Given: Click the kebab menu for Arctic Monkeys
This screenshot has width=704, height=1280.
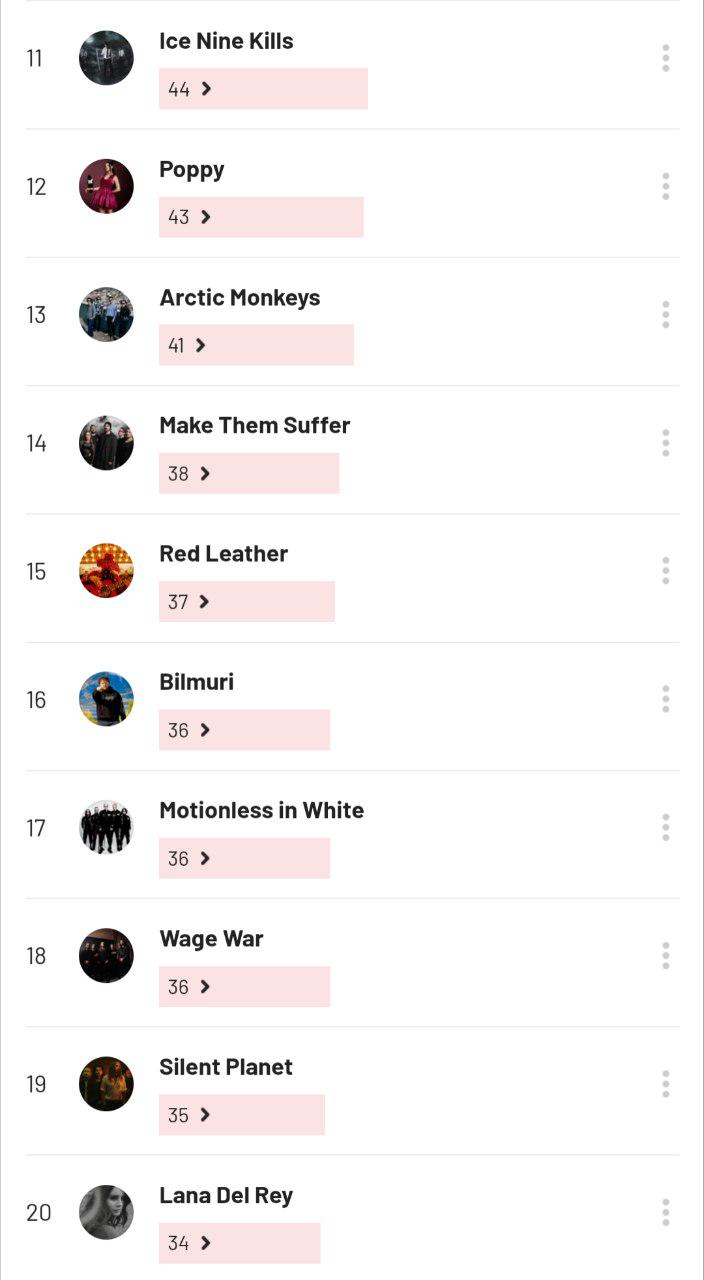Looking at the screenshot, I should (x=665, y=315).
